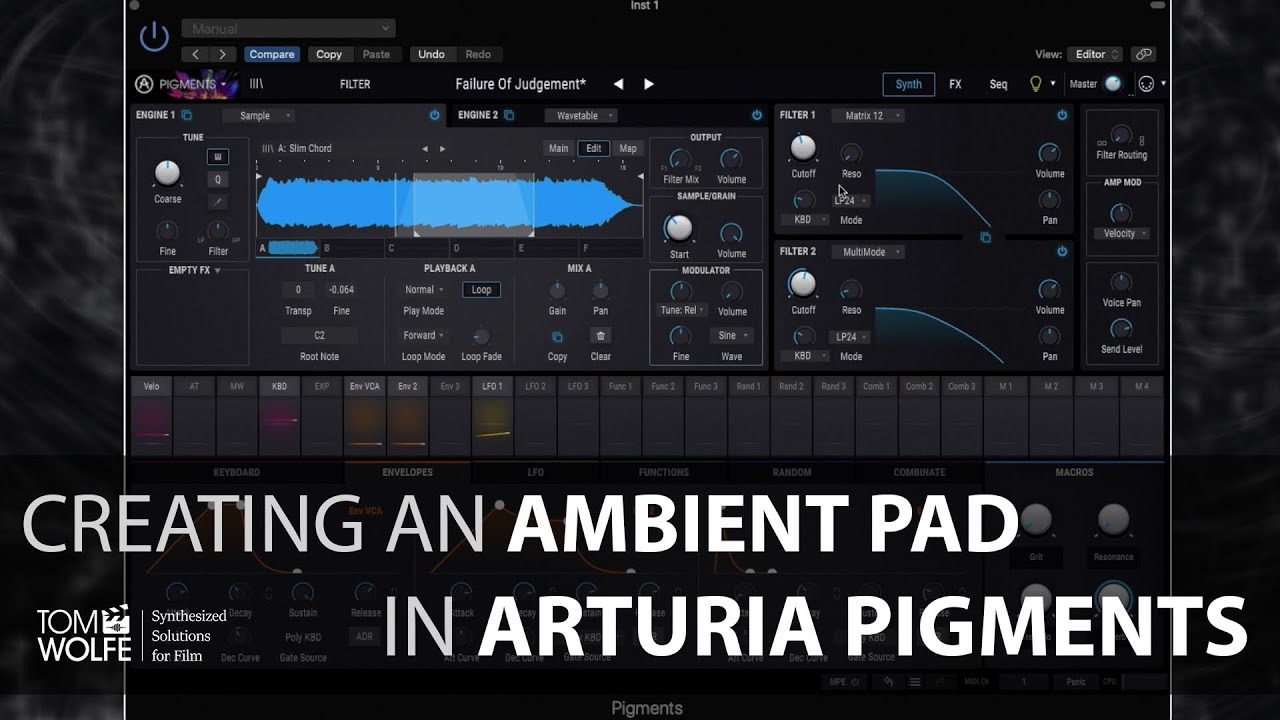Click the link chain icon beside Editor
This screenshot has height=720, width=1280.
coord(1144,54)
